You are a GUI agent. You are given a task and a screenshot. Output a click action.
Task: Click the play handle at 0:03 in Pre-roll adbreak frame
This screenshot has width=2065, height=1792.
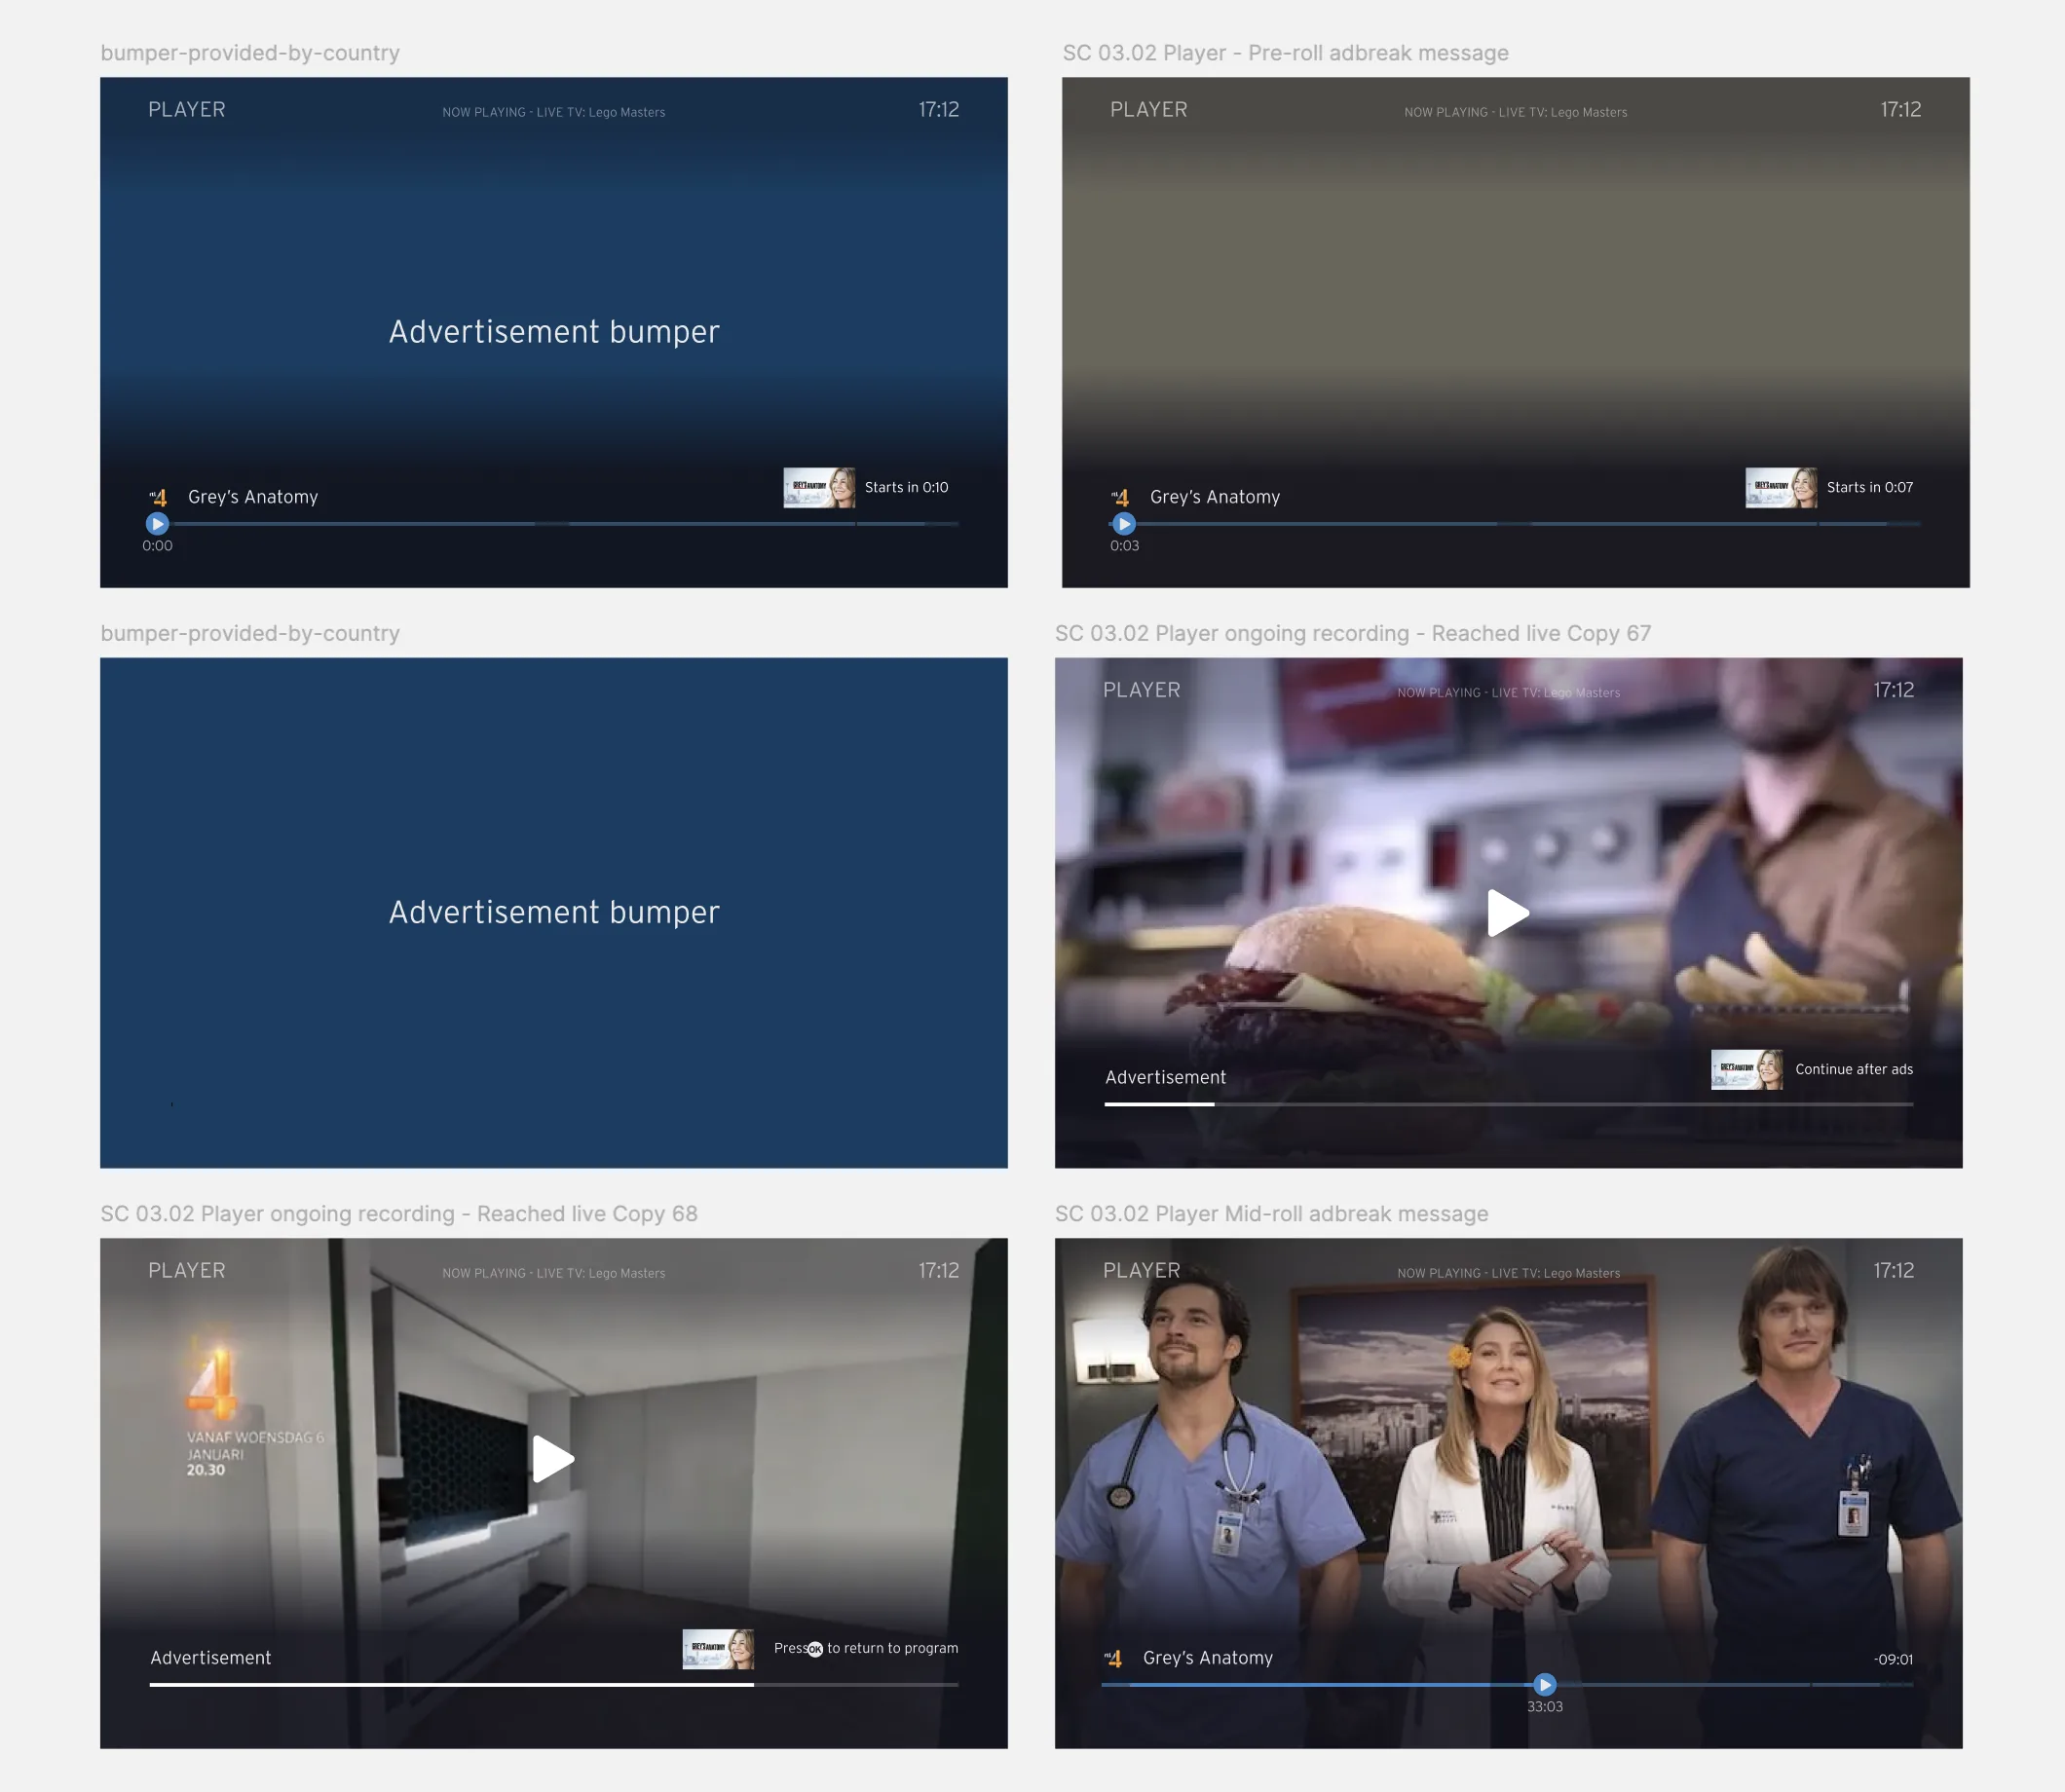tap(1124, 523)
